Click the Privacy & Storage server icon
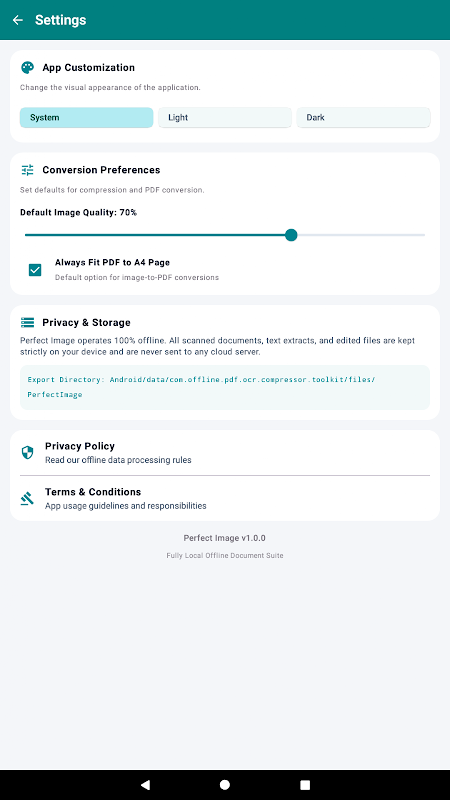Viewport: 450px width, 800px height. [27, 322]
